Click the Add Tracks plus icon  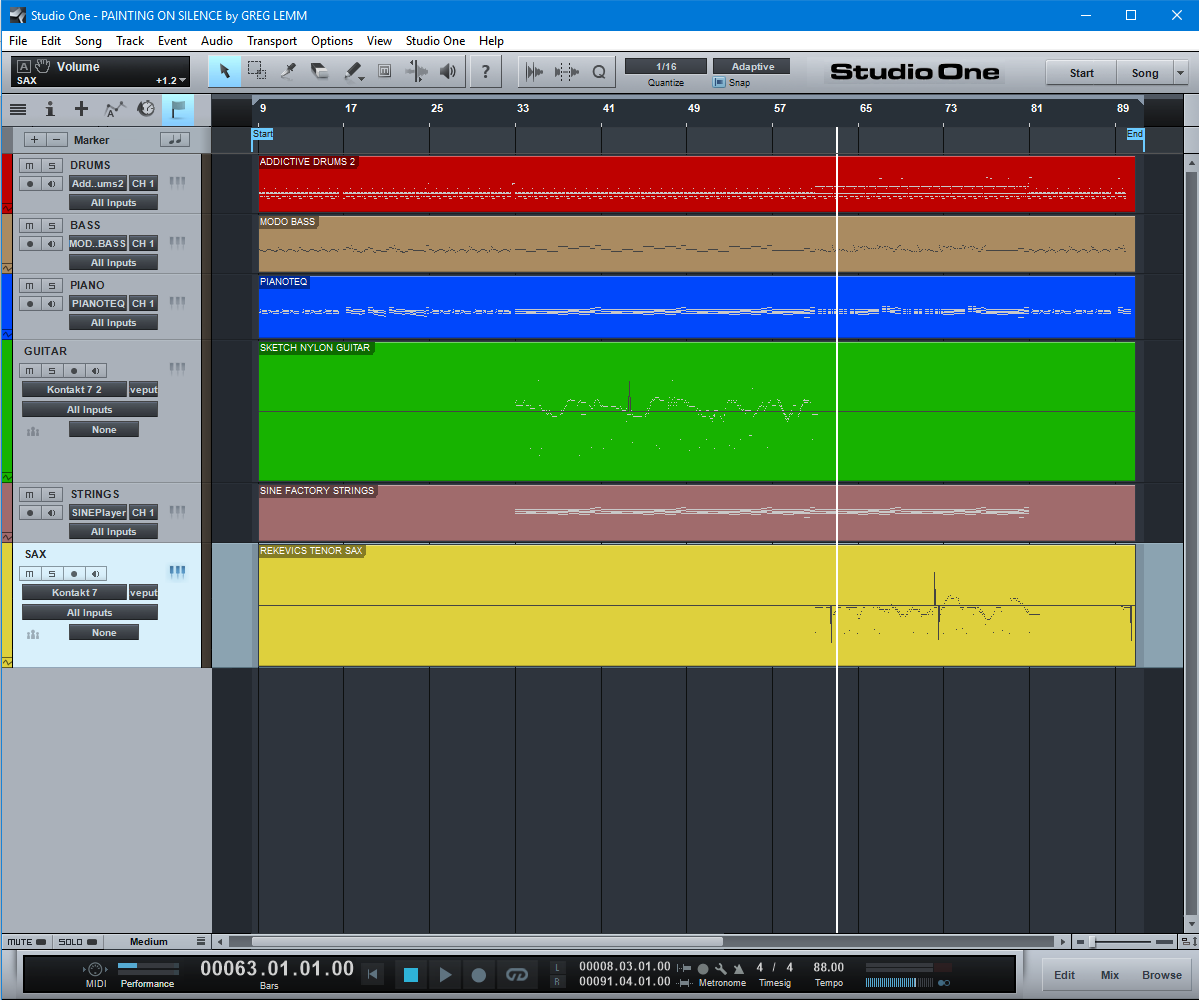tap(81, 109)
